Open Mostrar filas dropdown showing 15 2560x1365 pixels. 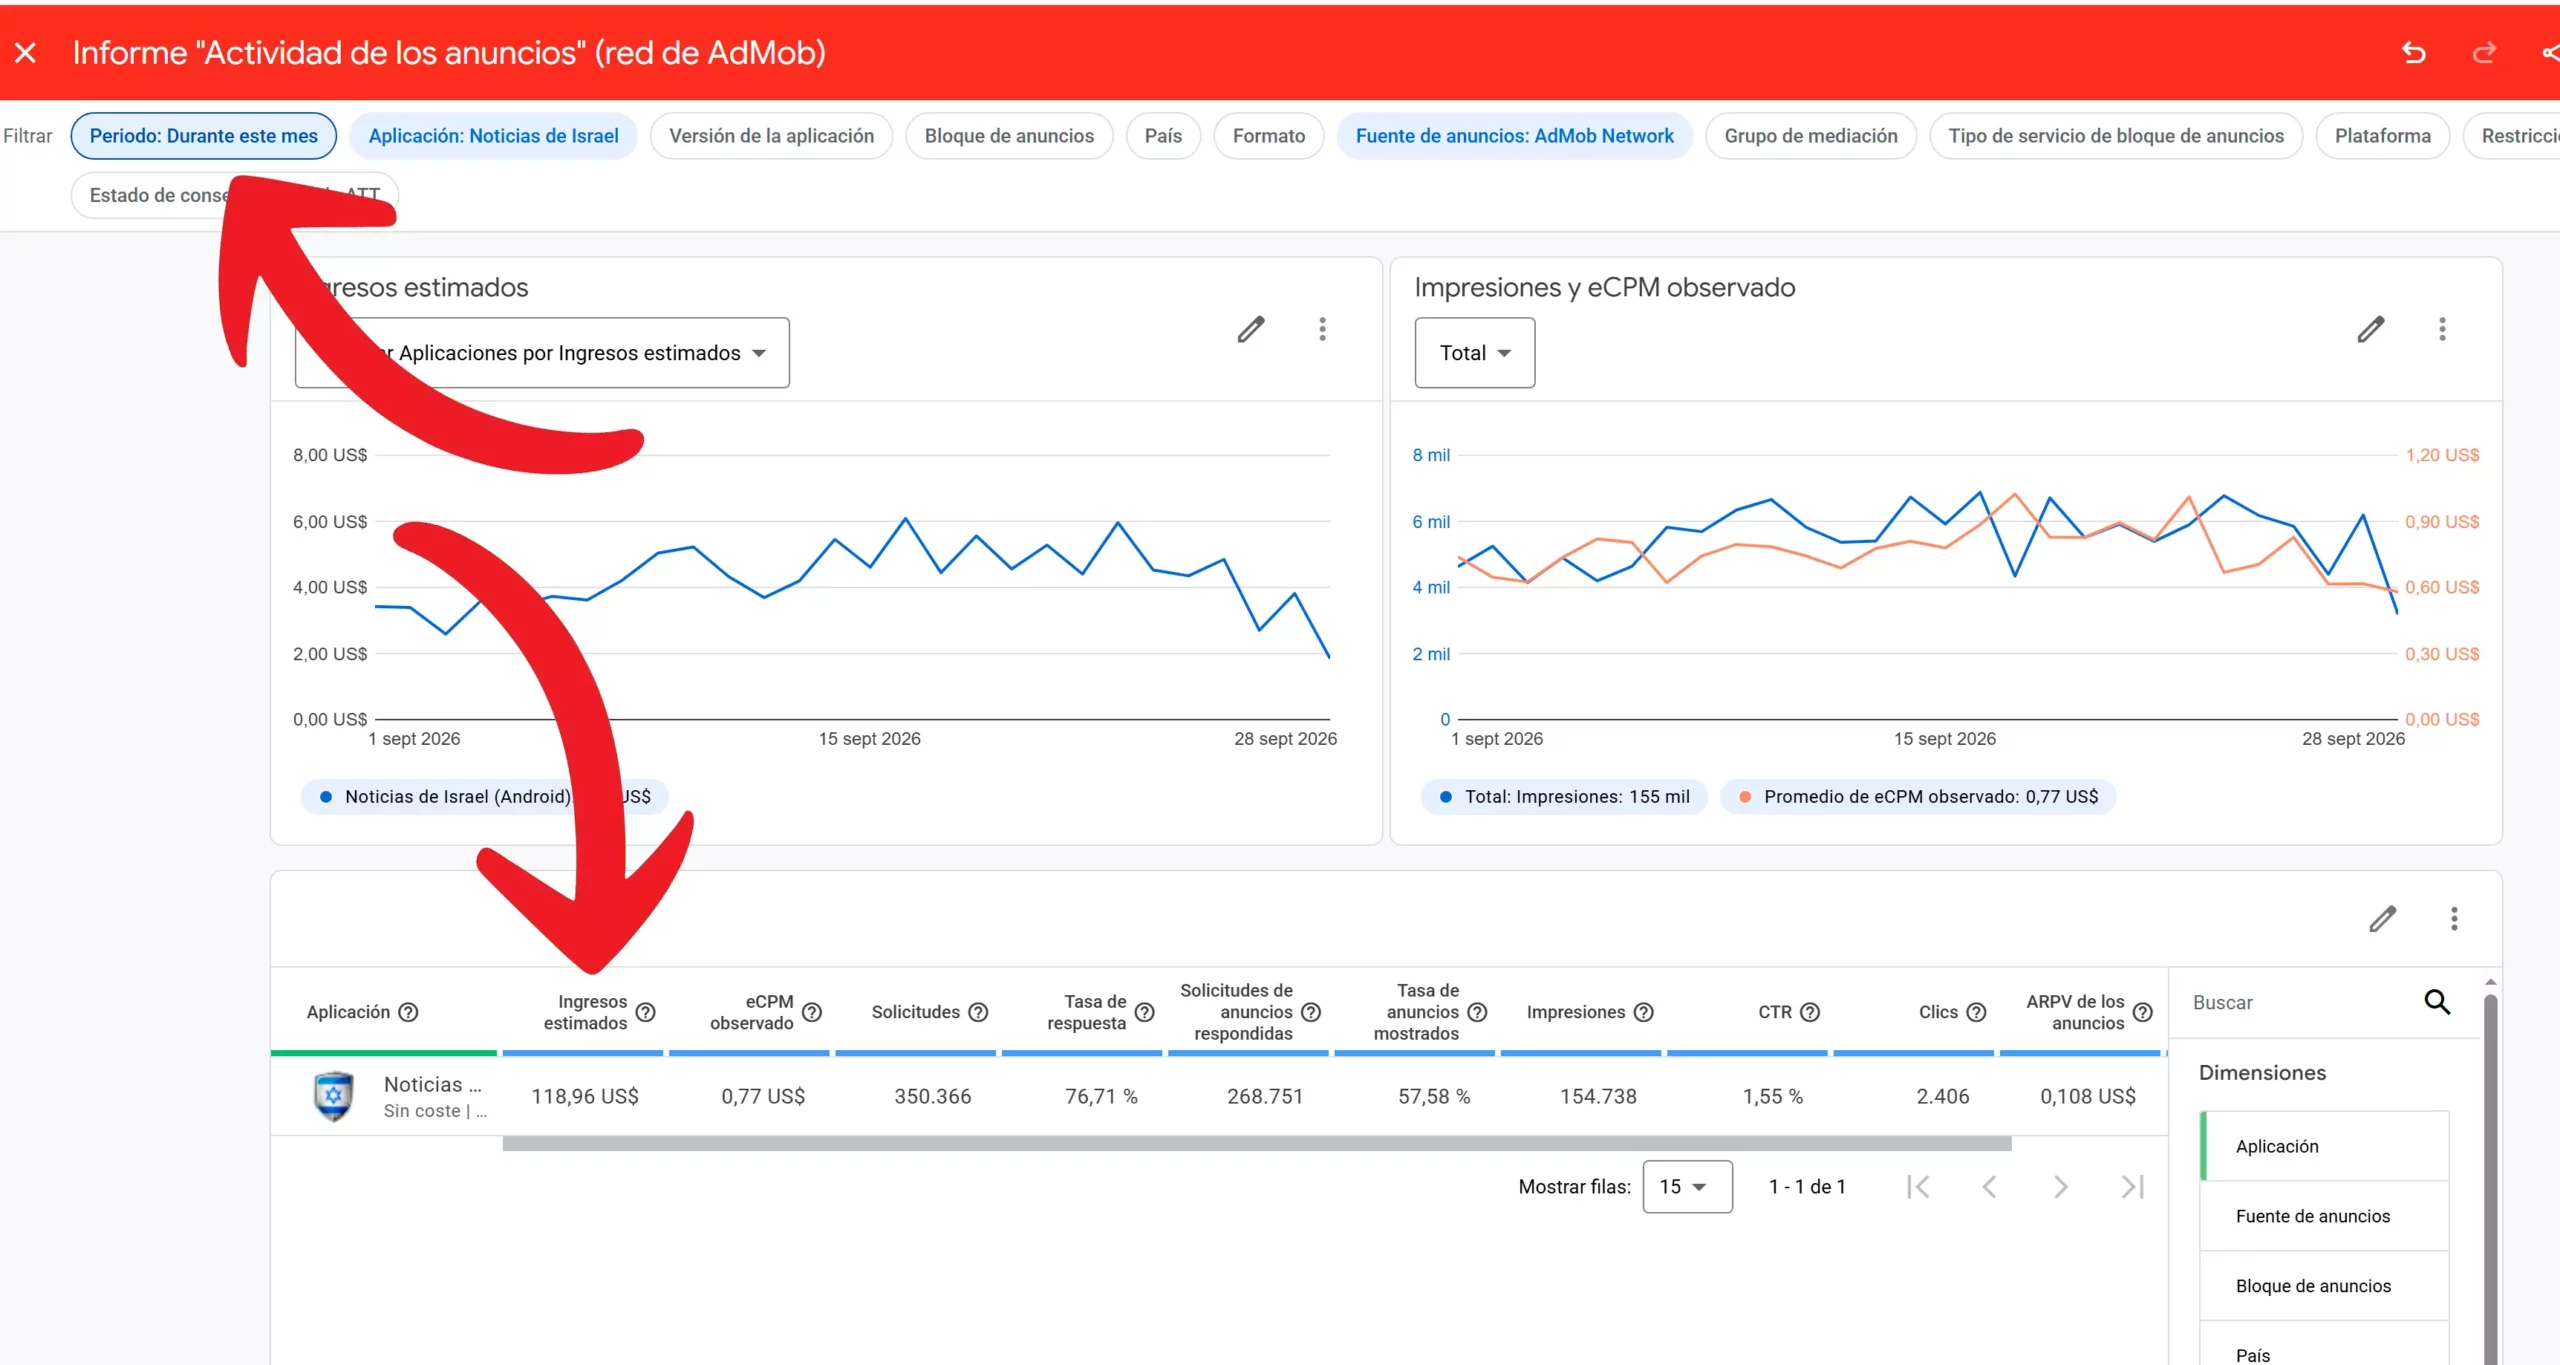tap(1687, 1187)
